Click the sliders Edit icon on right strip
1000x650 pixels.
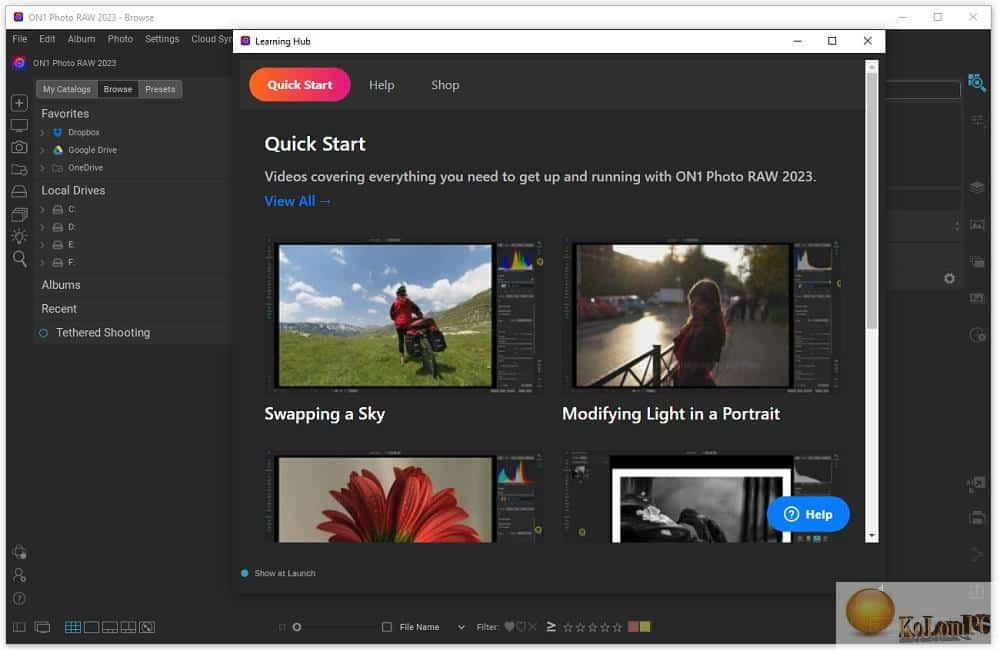click(x=976, y=121)
